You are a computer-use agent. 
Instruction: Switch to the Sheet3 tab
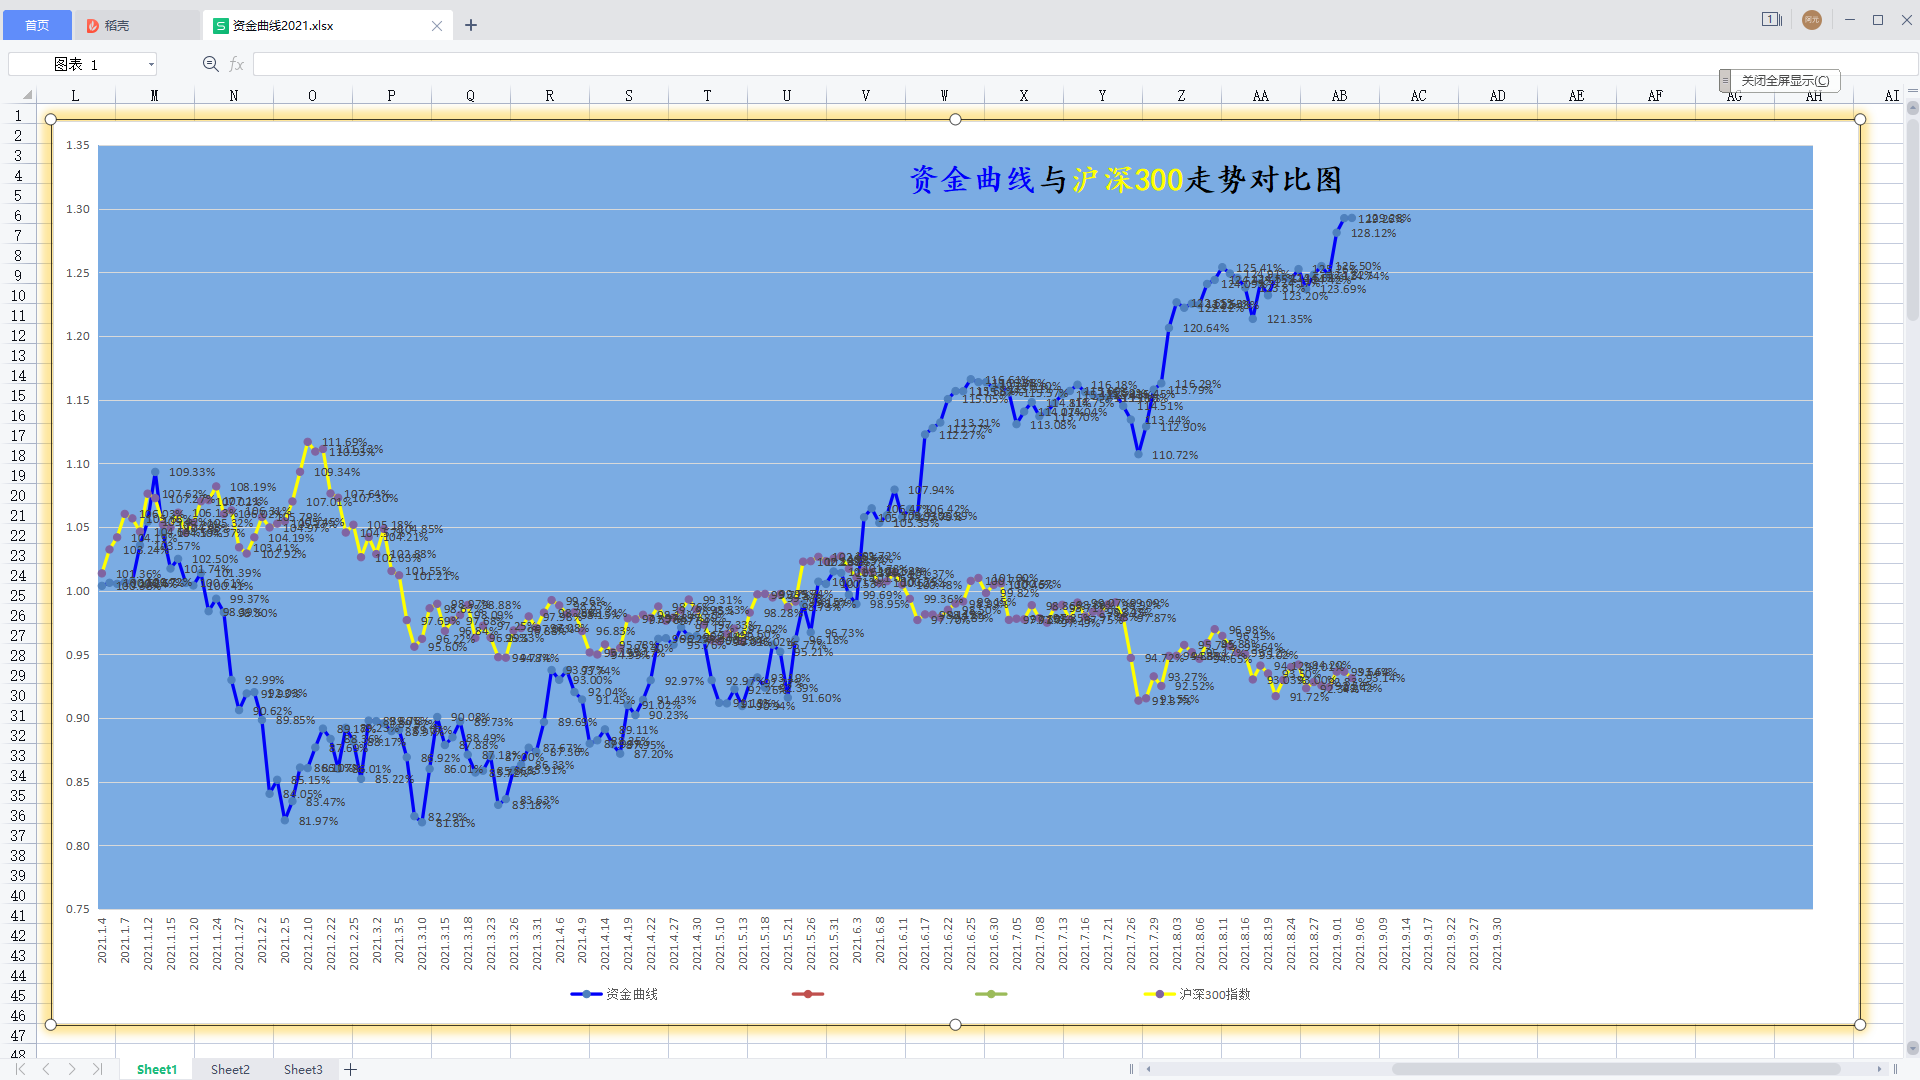click(303, 1069)
